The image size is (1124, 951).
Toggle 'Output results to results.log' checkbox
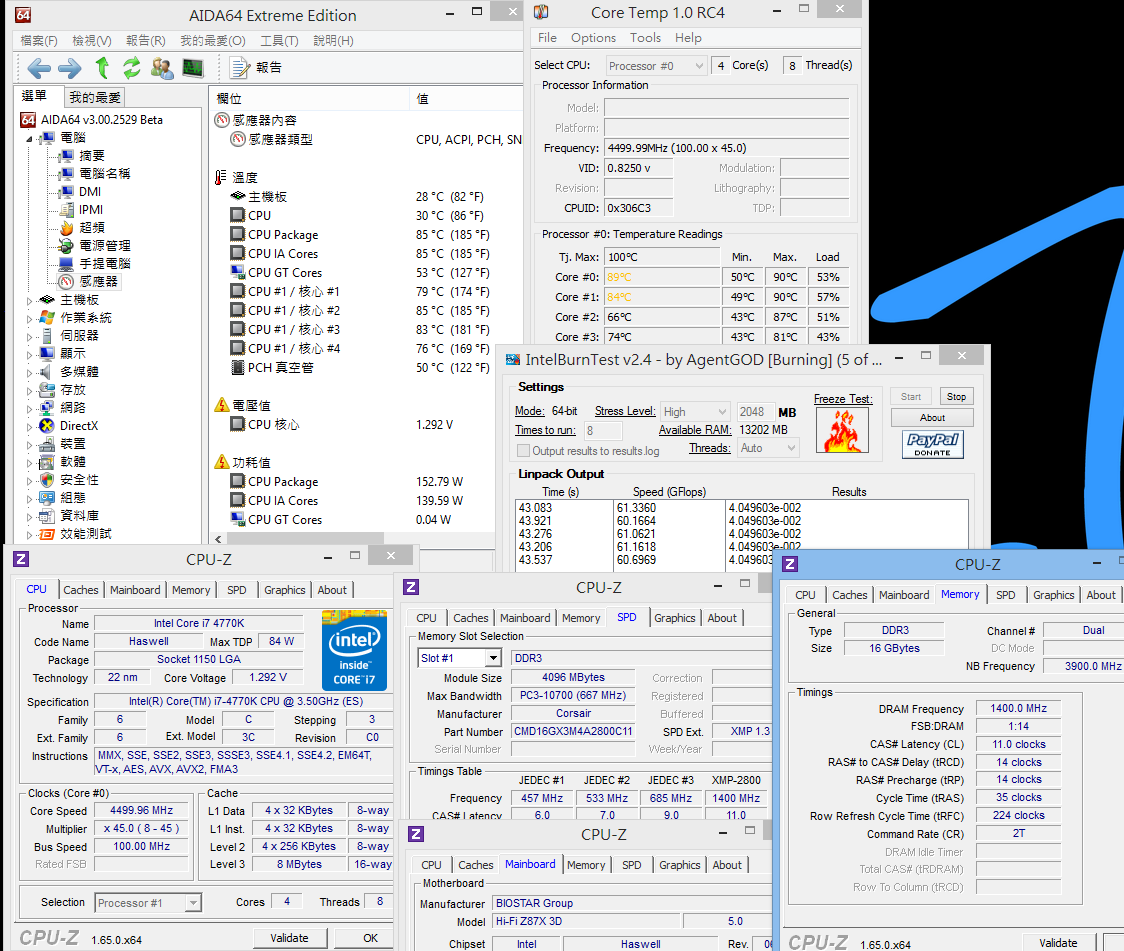click(523, 451)
